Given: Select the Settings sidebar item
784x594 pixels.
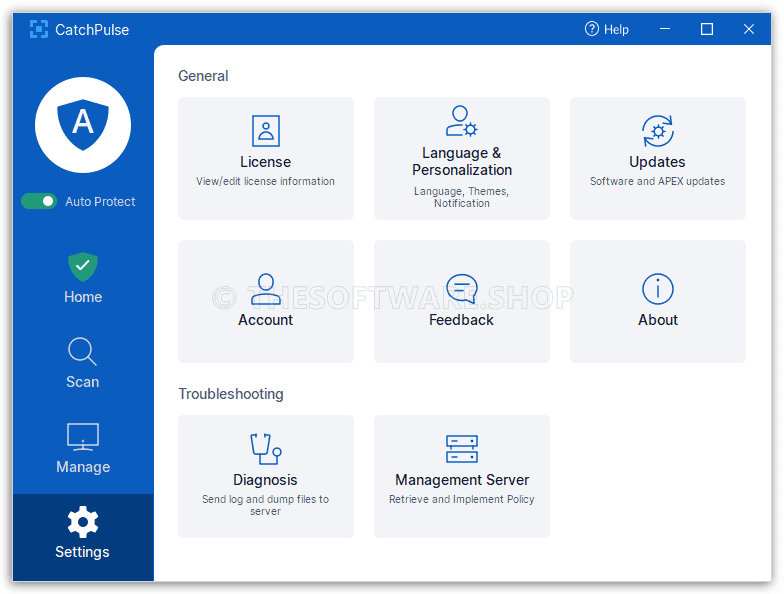Looking at the screenshot, I should (83, 537).
